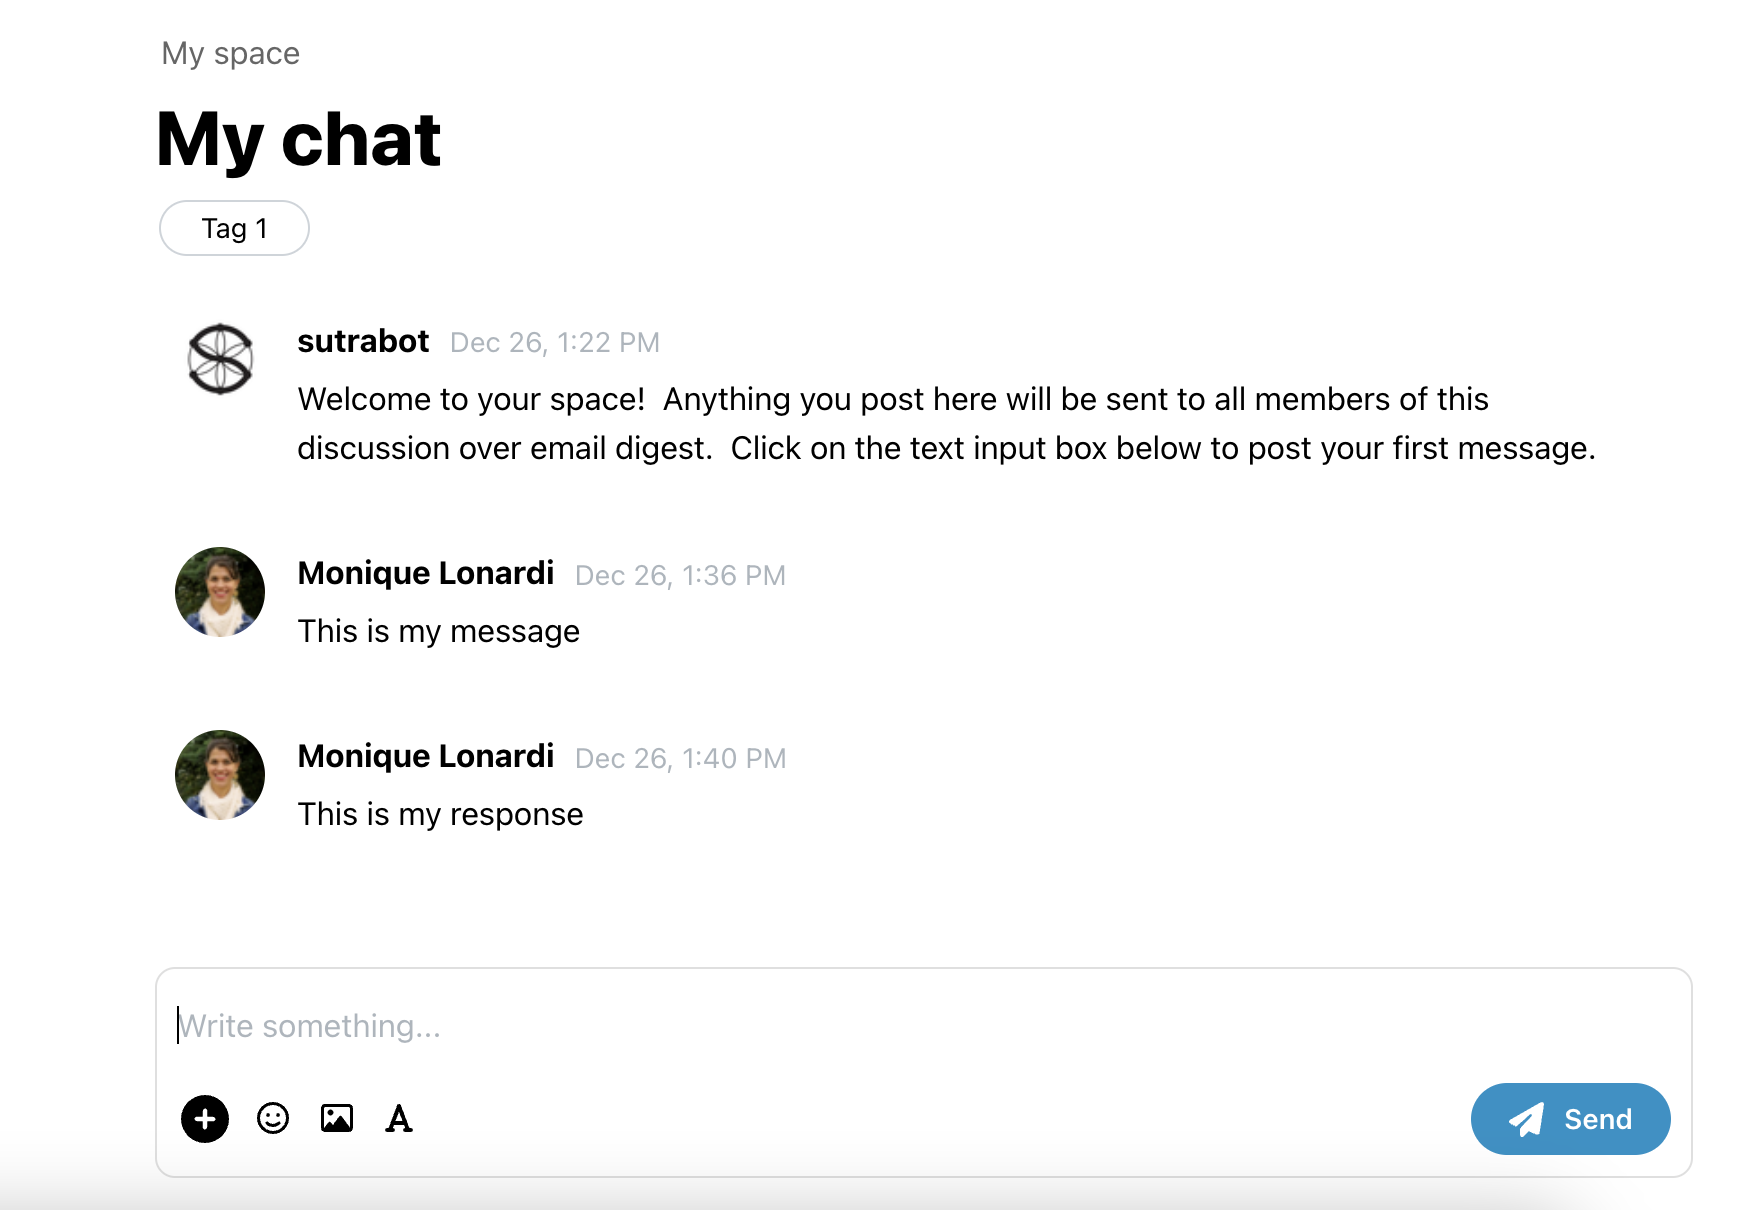Viewport: 1764px width, 1210px height.
Task: Click the My chat title heading
Action: click(x=298, y=140)
